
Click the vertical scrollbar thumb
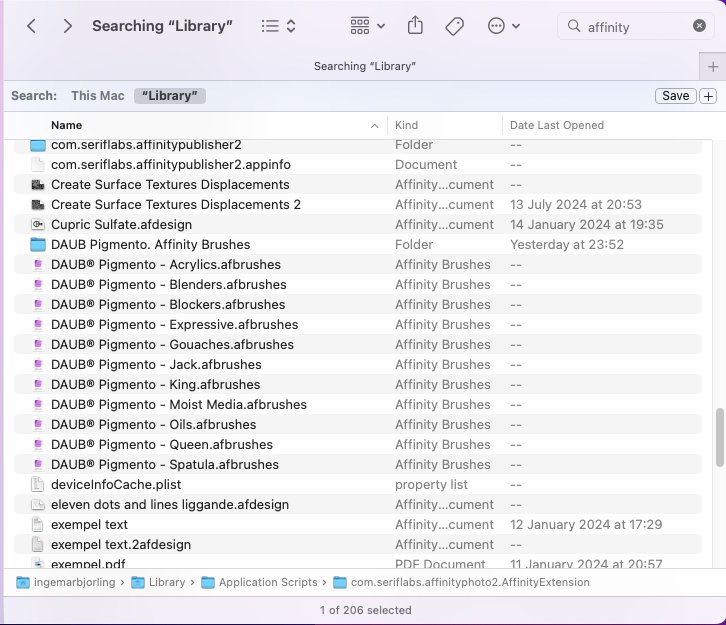719,438
